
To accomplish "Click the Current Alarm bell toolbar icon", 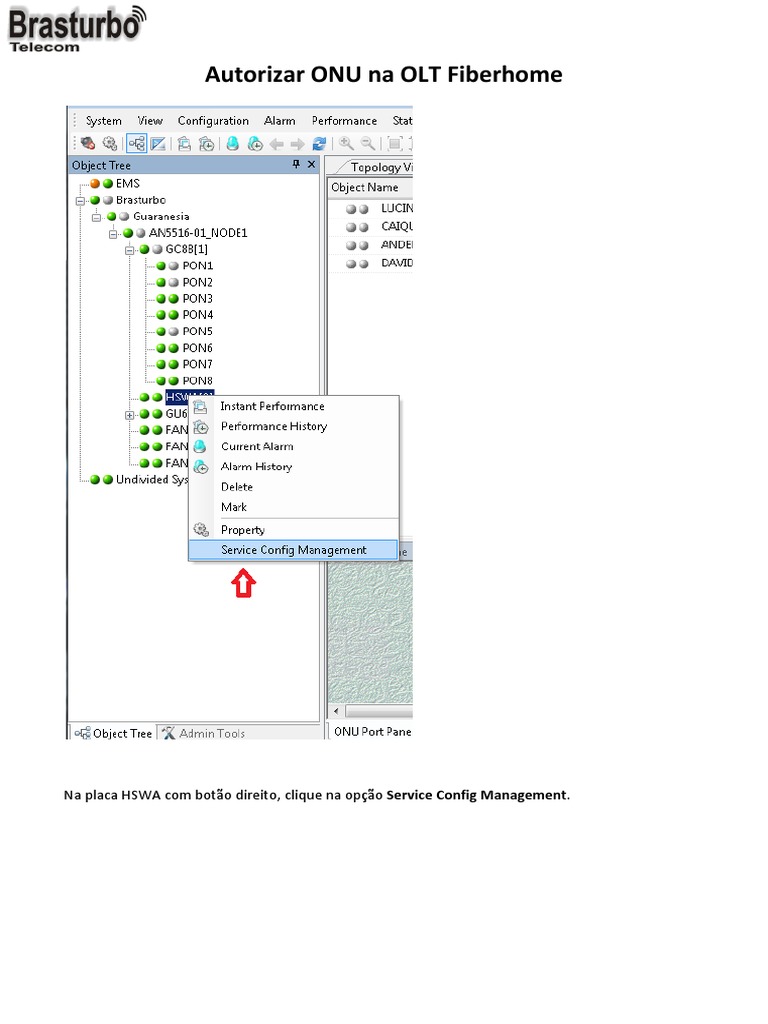I will [232, 143].
